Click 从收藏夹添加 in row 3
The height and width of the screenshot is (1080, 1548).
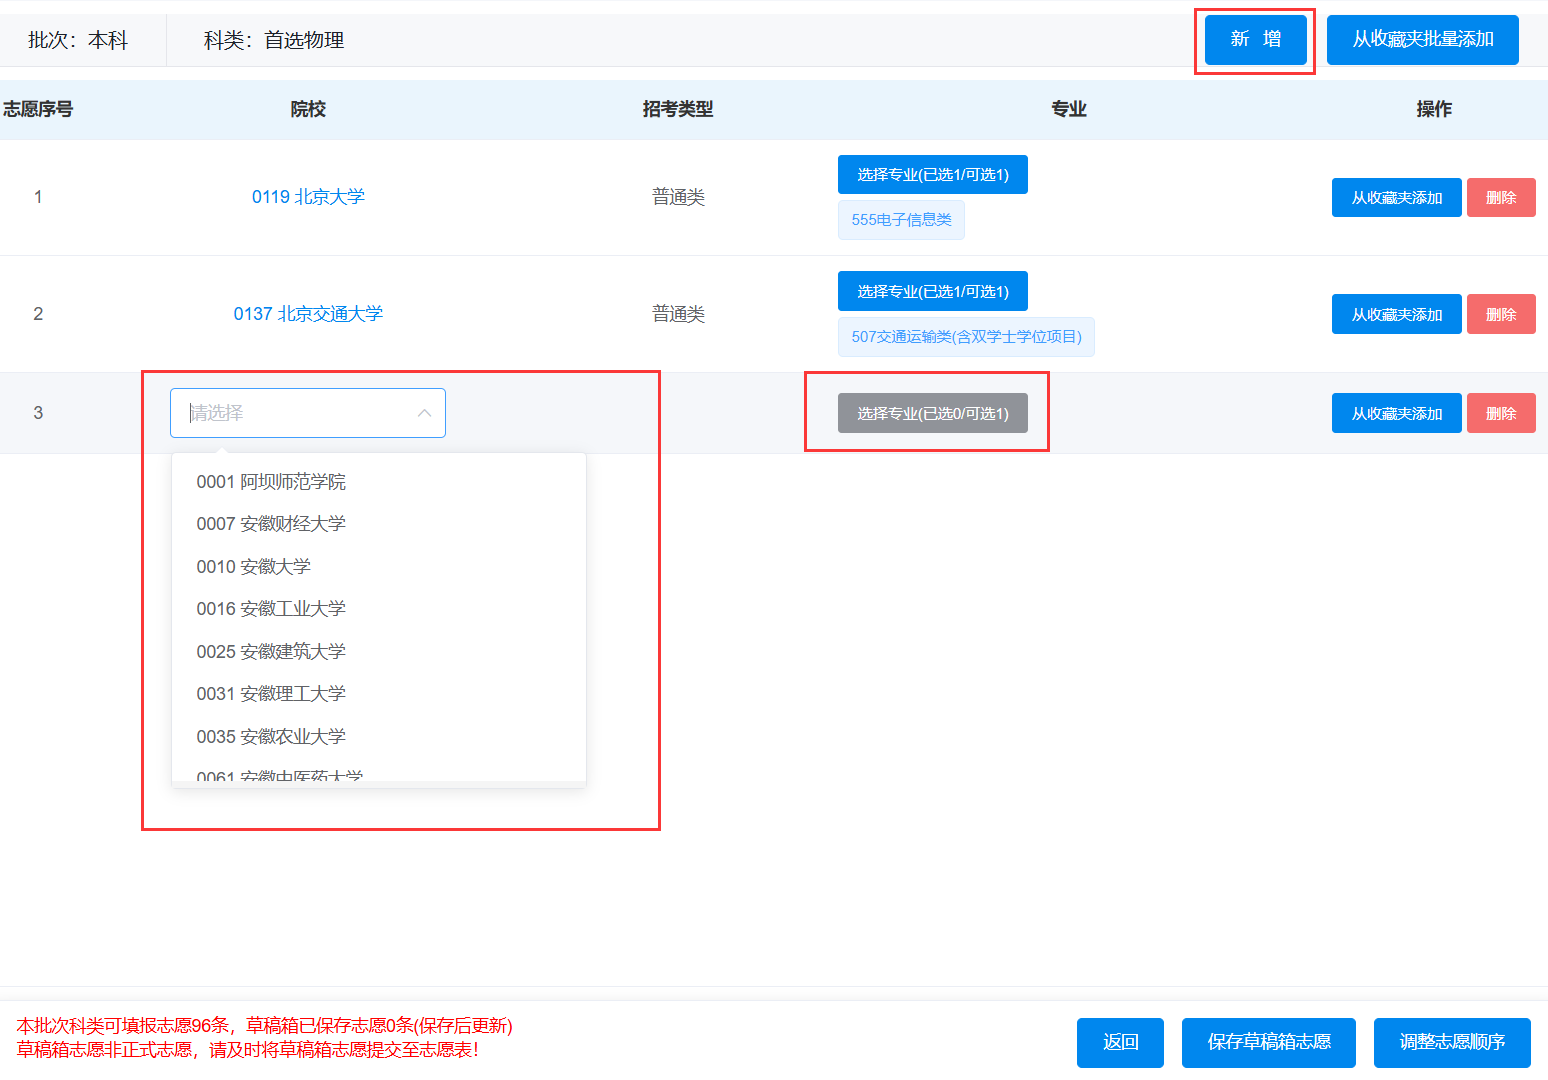tap(1396, 413)
